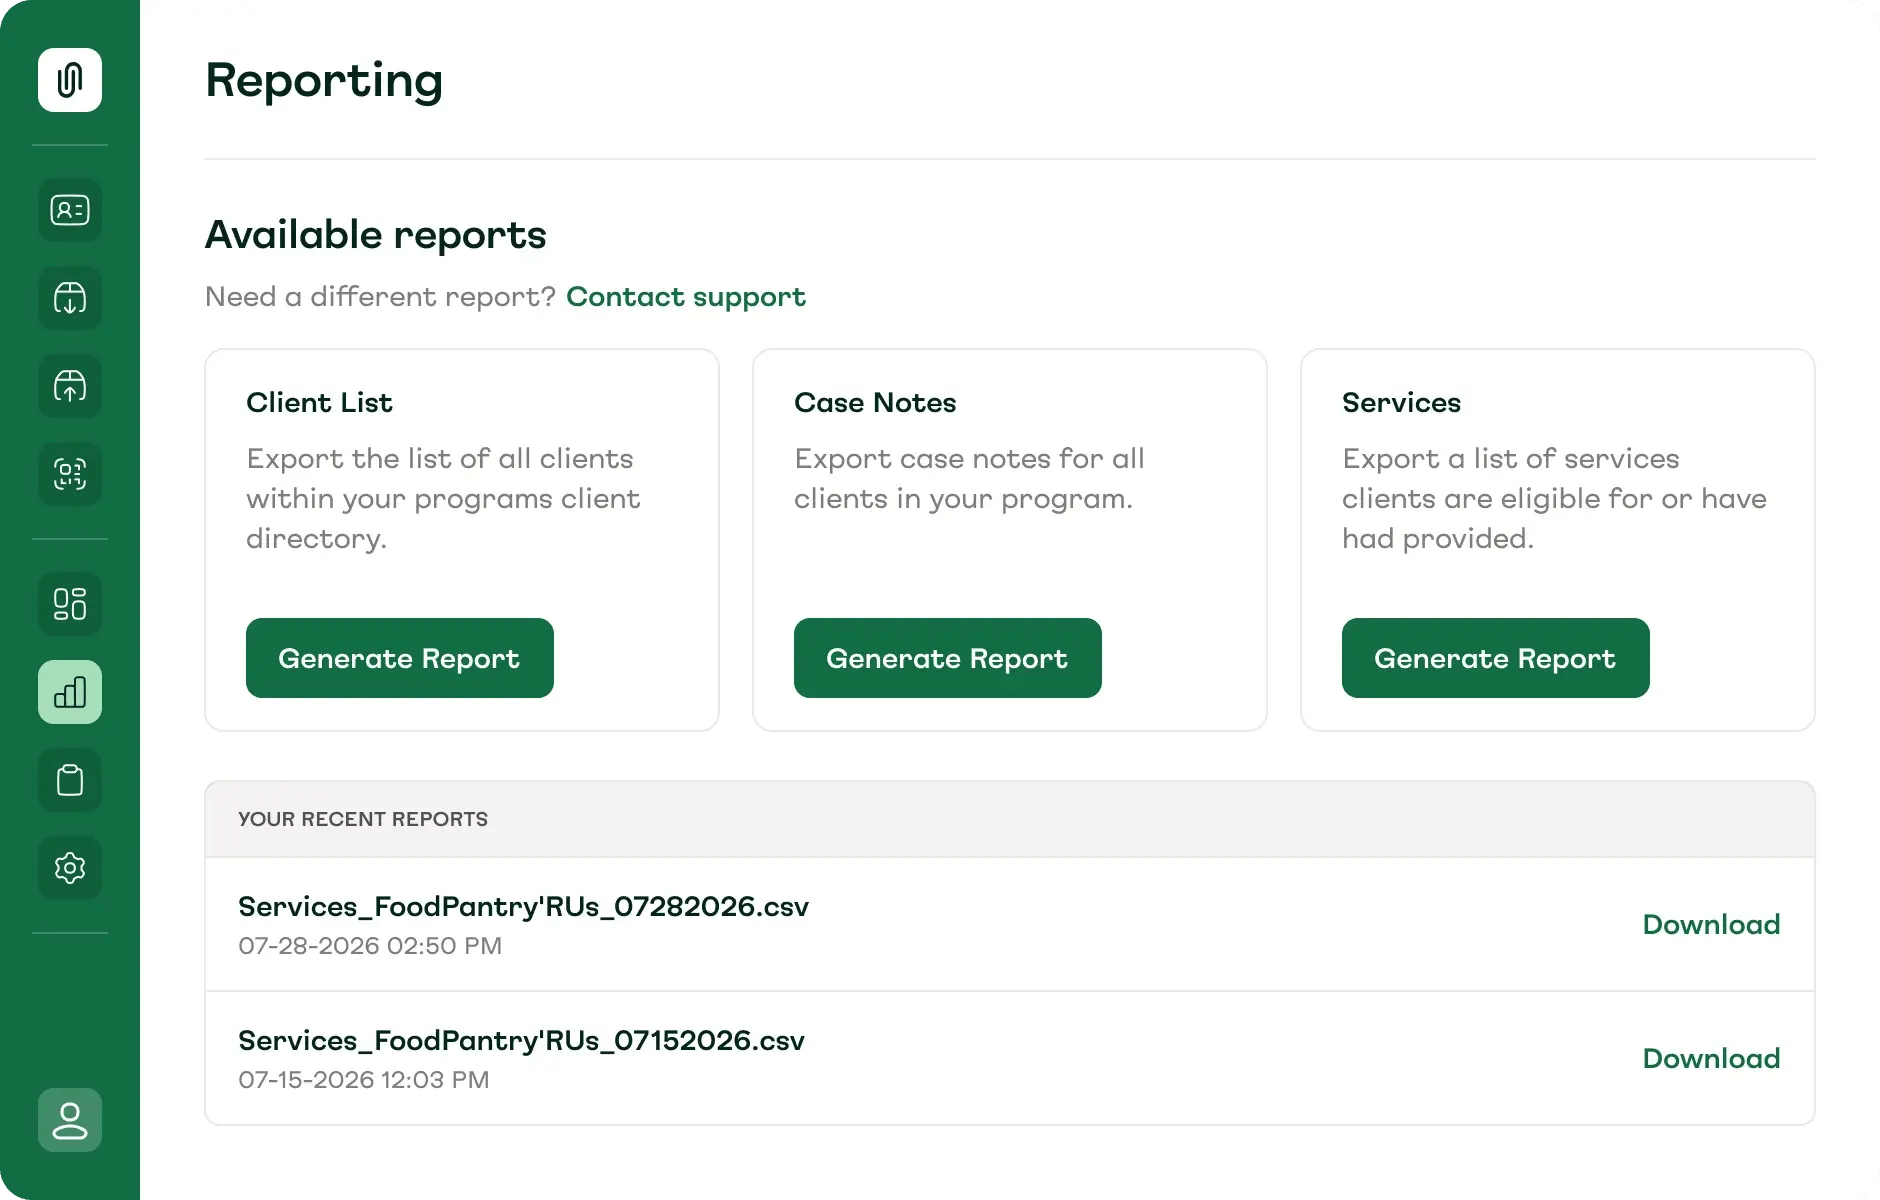1880x1200 pixels.
Task: Click the Case Notes card title
Action: click(875, 402)
